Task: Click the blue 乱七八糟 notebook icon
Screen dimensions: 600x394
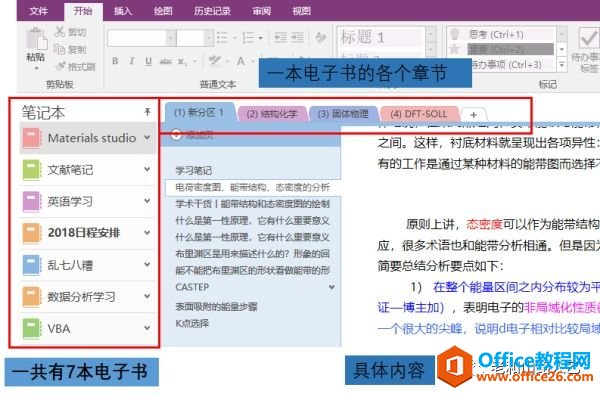Action: [x=32, y=265]
